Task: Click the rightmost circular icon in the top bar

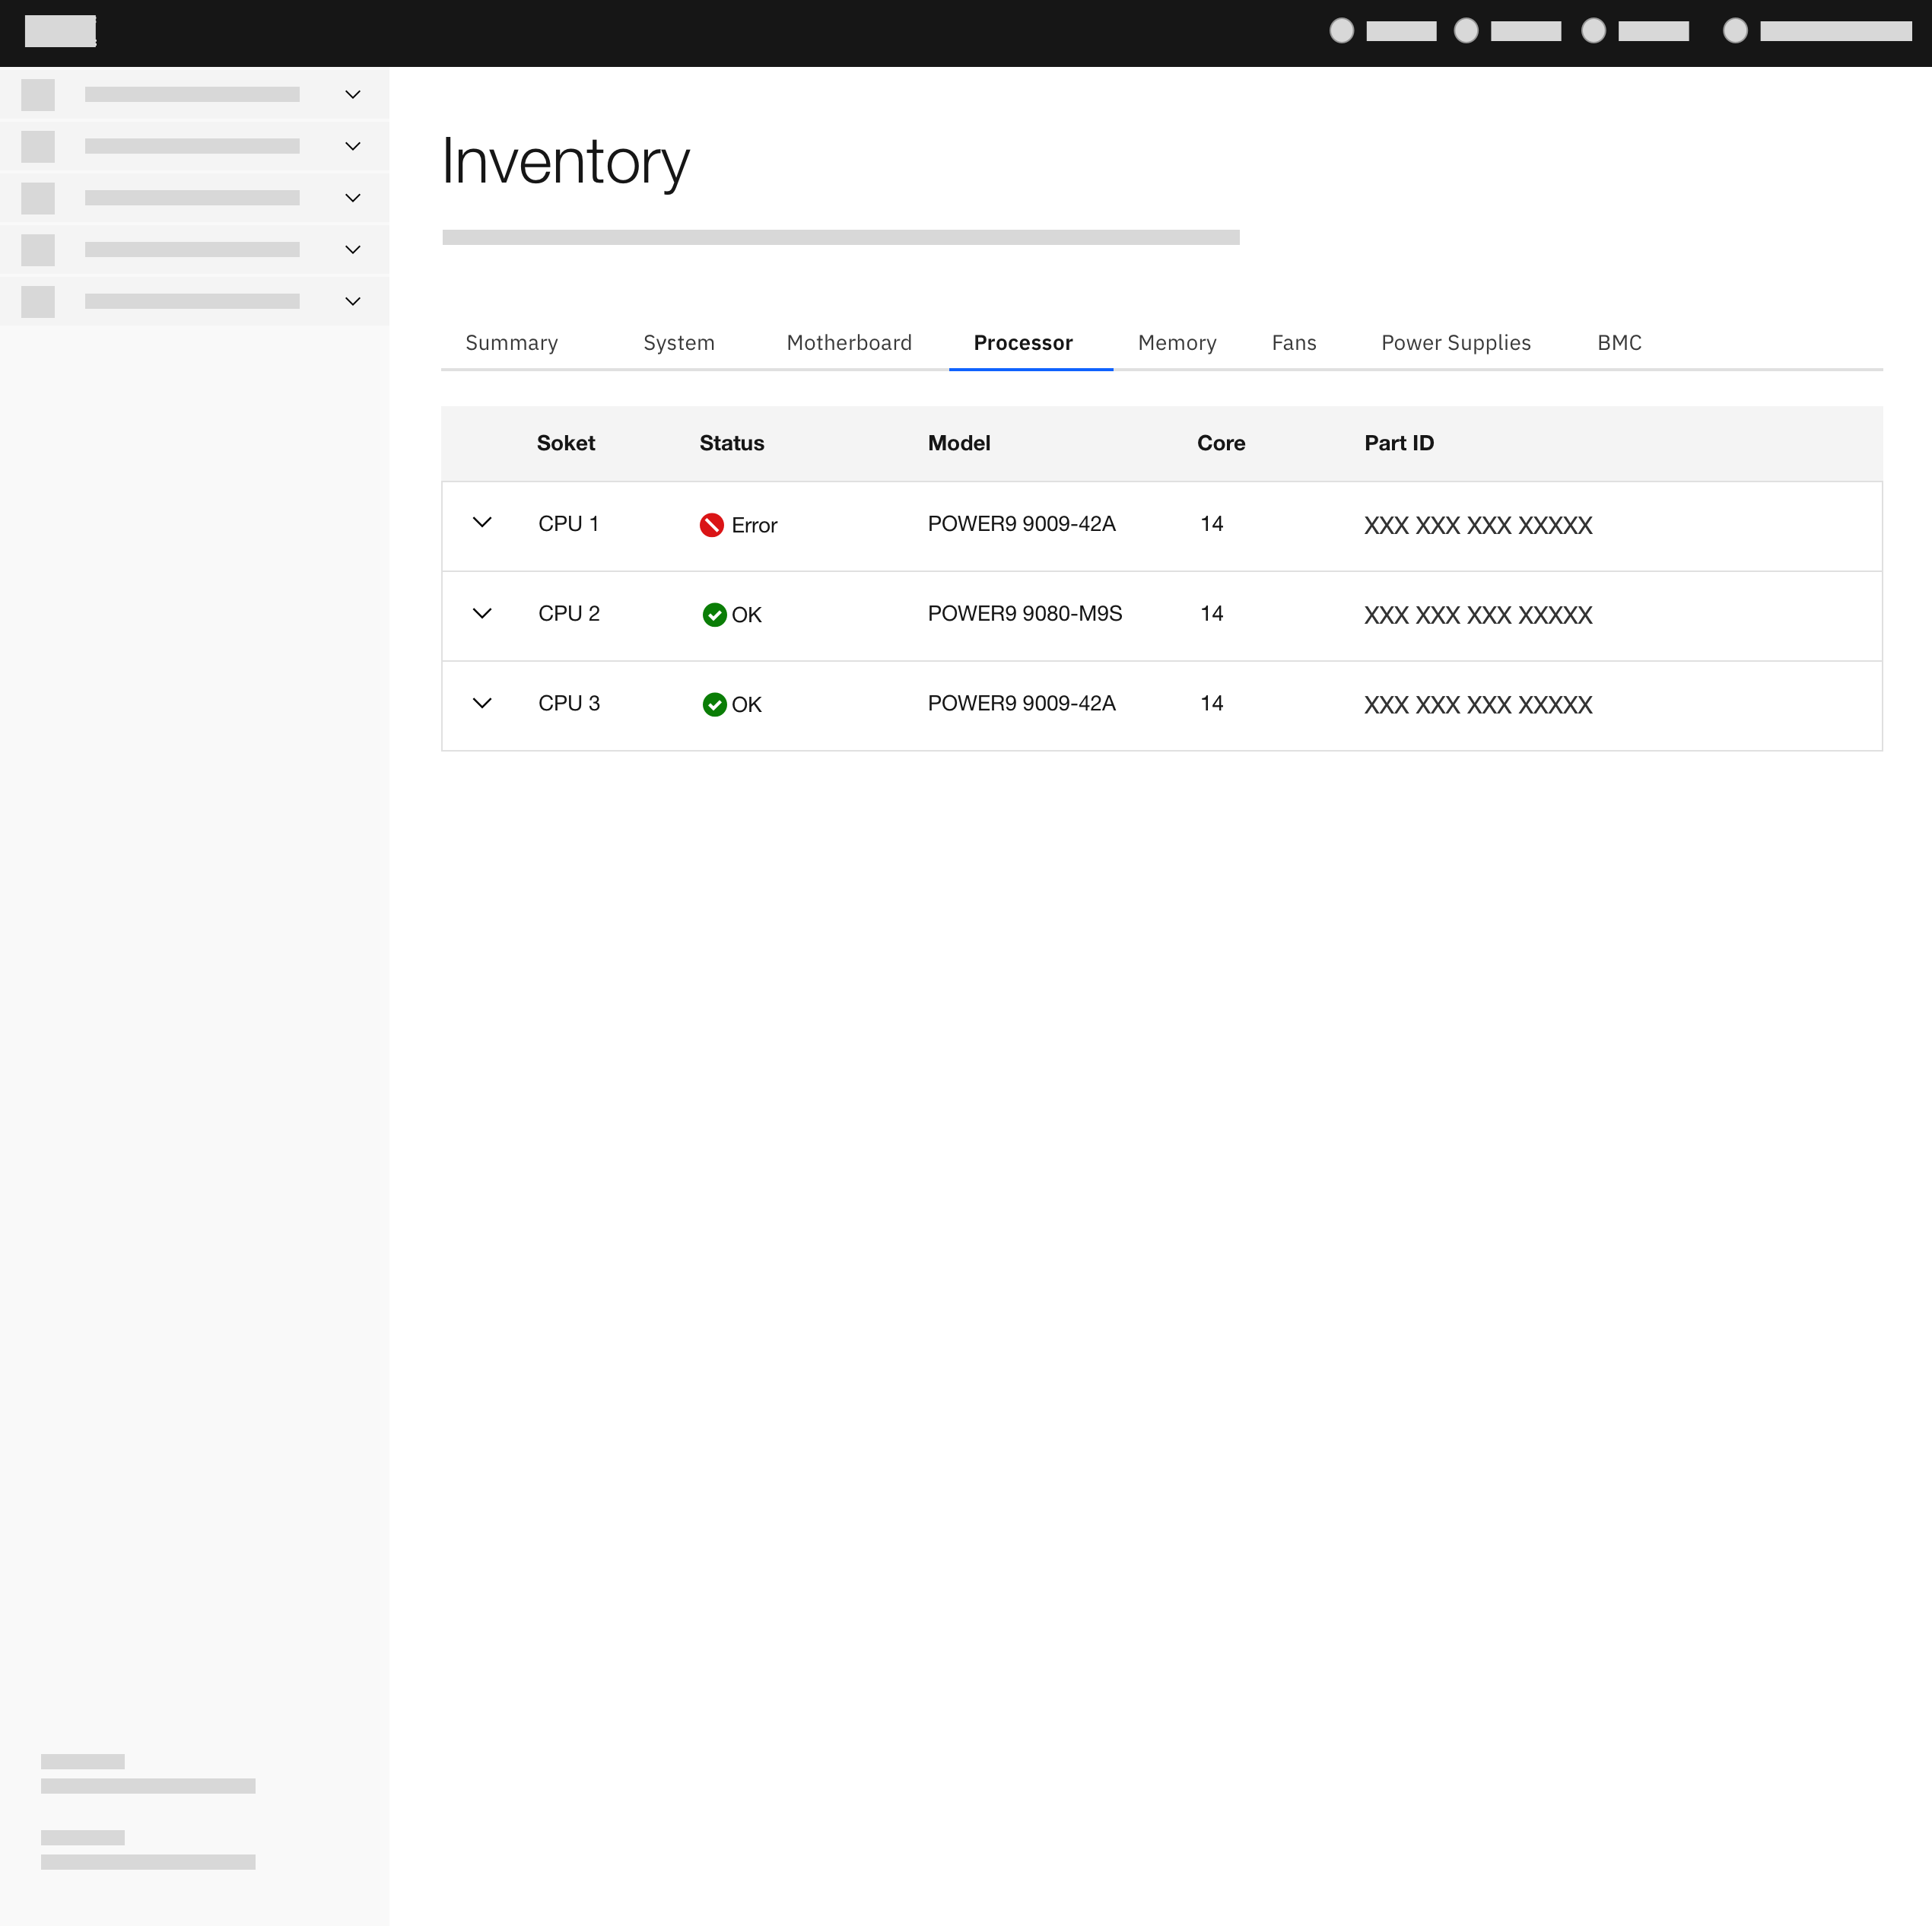Action: [x=1735, y=31]
